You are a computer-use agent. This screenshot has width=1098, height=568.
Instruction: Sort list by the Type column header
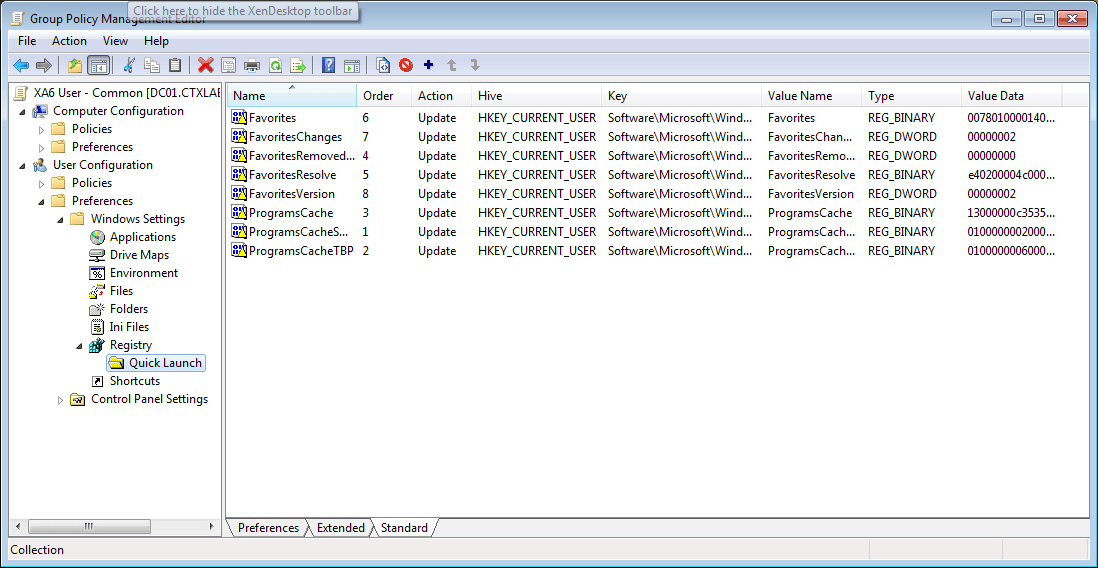click(x=912, y=96)
